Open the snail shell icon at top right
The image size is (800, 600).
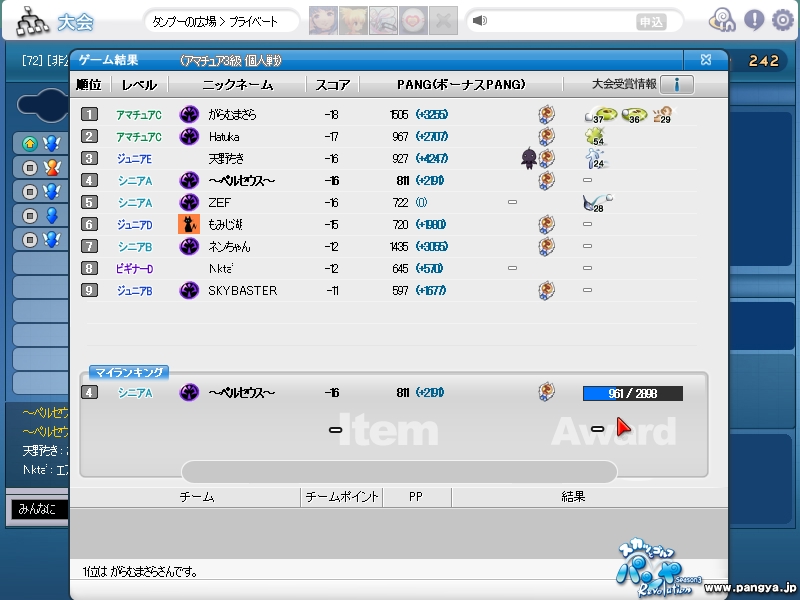pyautogui.click(x=722, y=20)
